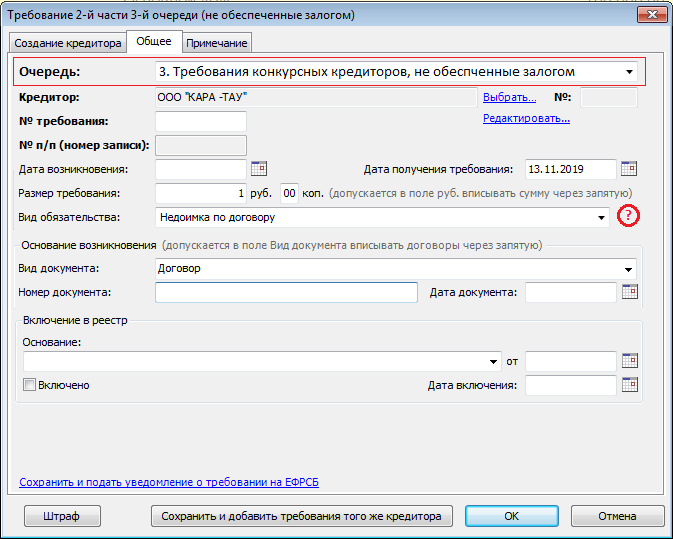
Task: Click the Выбрать creditor link
Action: point(509,98)
